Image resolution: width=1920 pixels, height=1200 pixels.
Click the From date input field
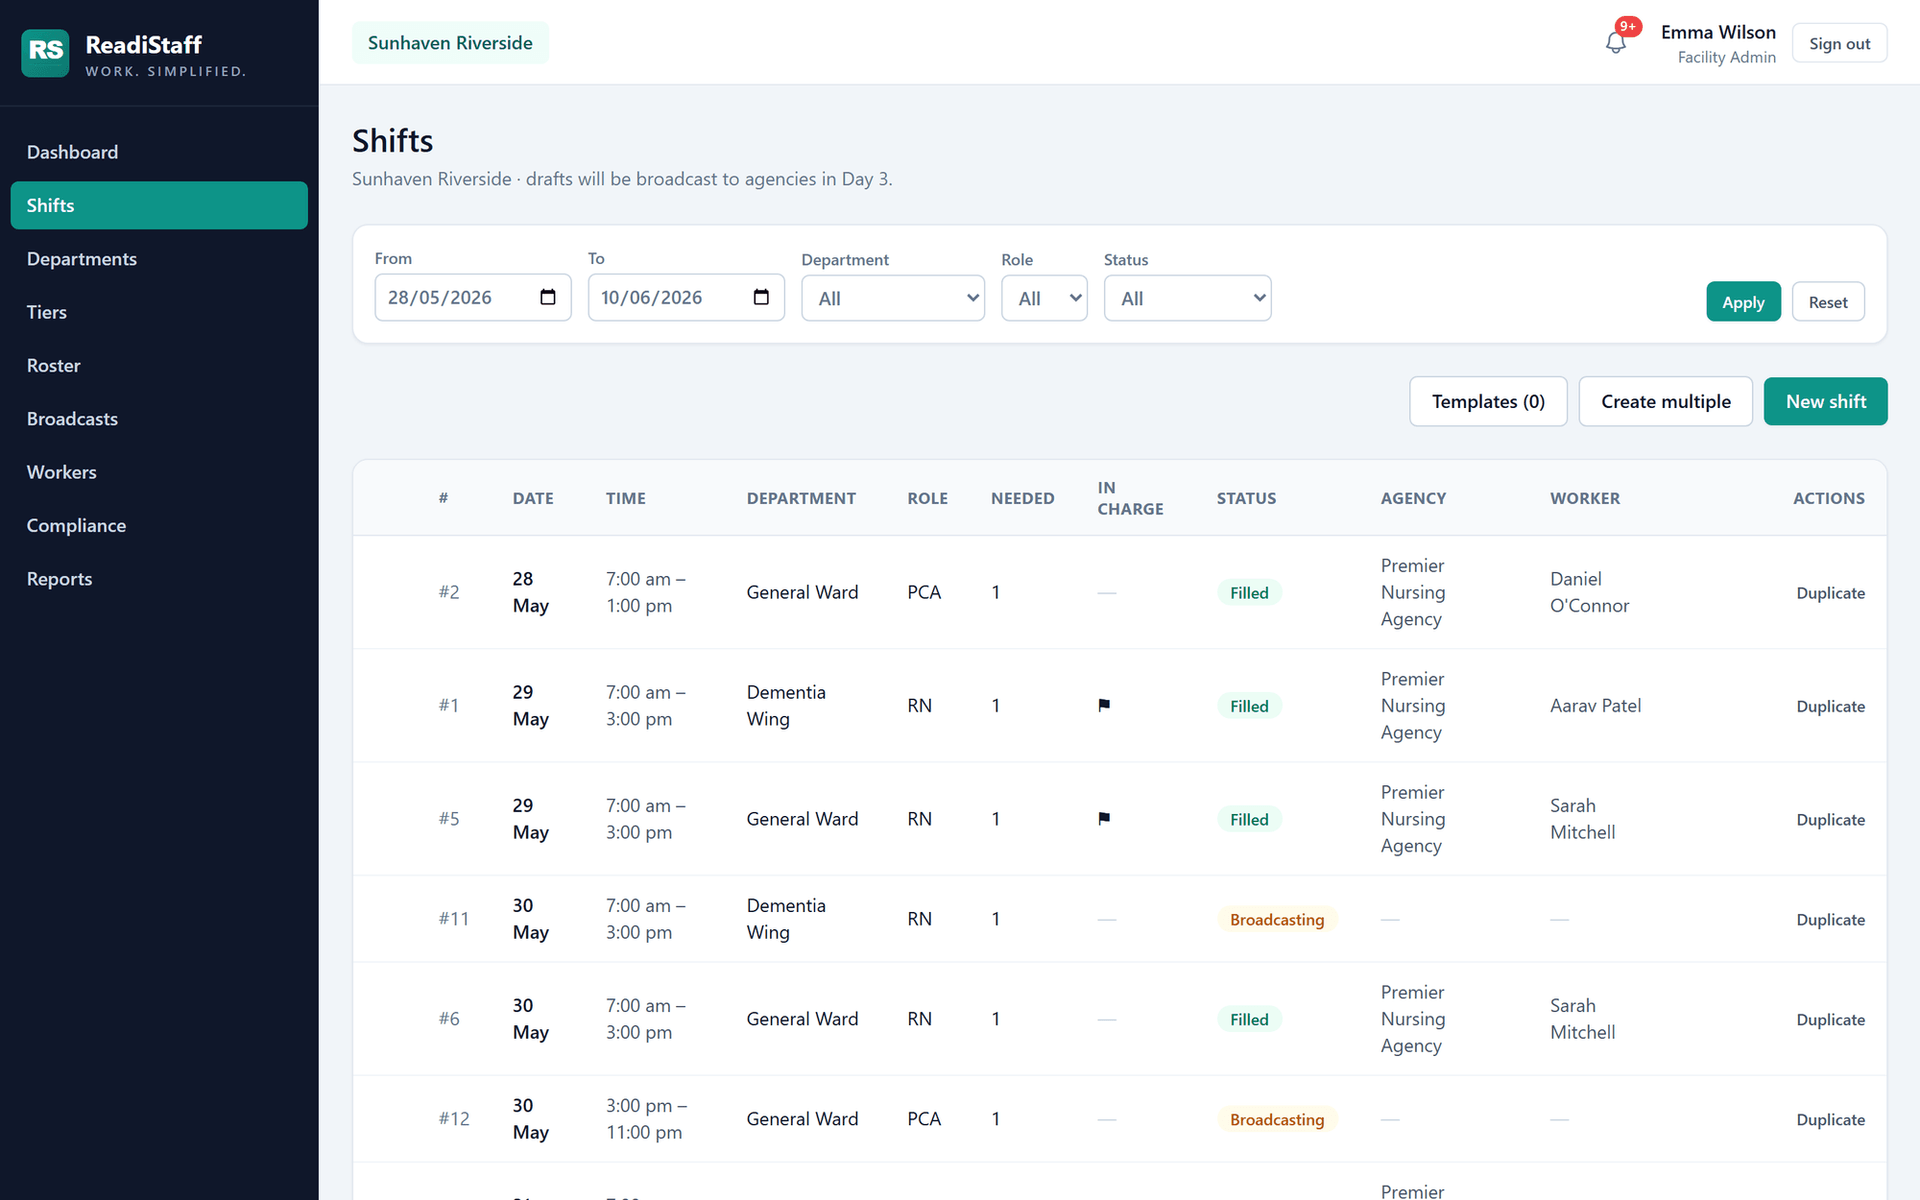(x=473, y=297)
